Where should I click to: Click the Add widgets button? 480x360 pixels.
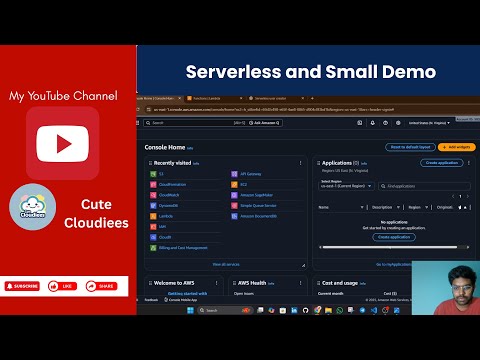(457, 147)
